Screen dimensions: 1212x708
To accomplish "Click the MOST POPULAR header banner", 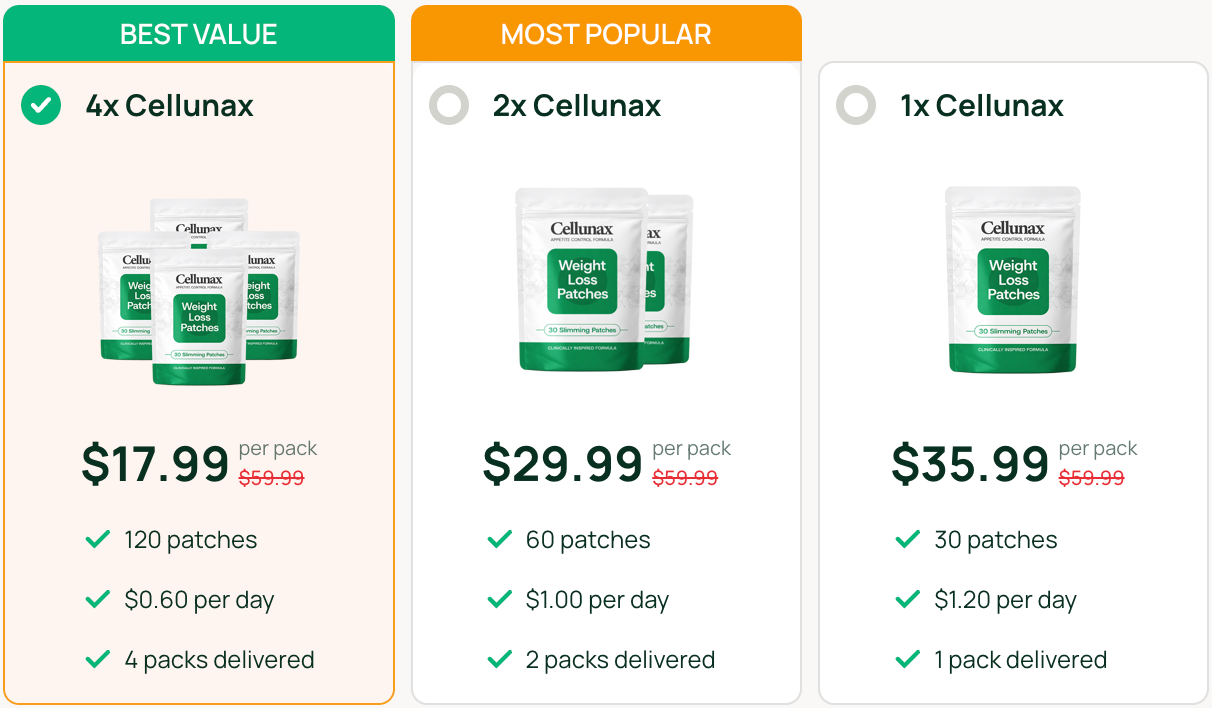I will point(605,33).
